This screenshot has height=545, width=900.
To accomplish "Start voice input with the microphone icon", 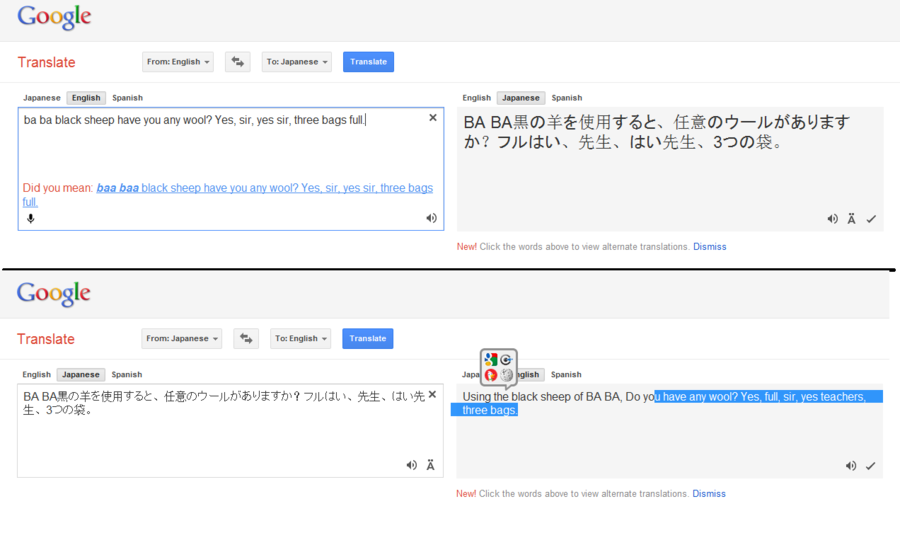I will pos(31,219).
